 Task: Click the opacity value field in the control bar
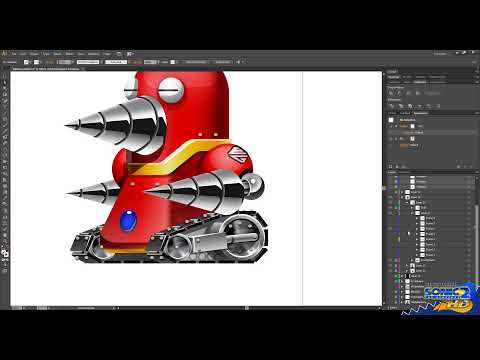coord(150,62)
